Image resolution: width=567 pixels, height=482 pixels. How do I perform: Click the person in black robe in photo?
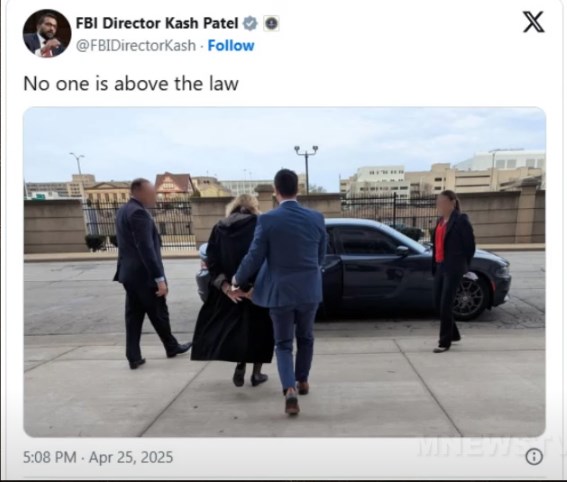tap(233, 289)
